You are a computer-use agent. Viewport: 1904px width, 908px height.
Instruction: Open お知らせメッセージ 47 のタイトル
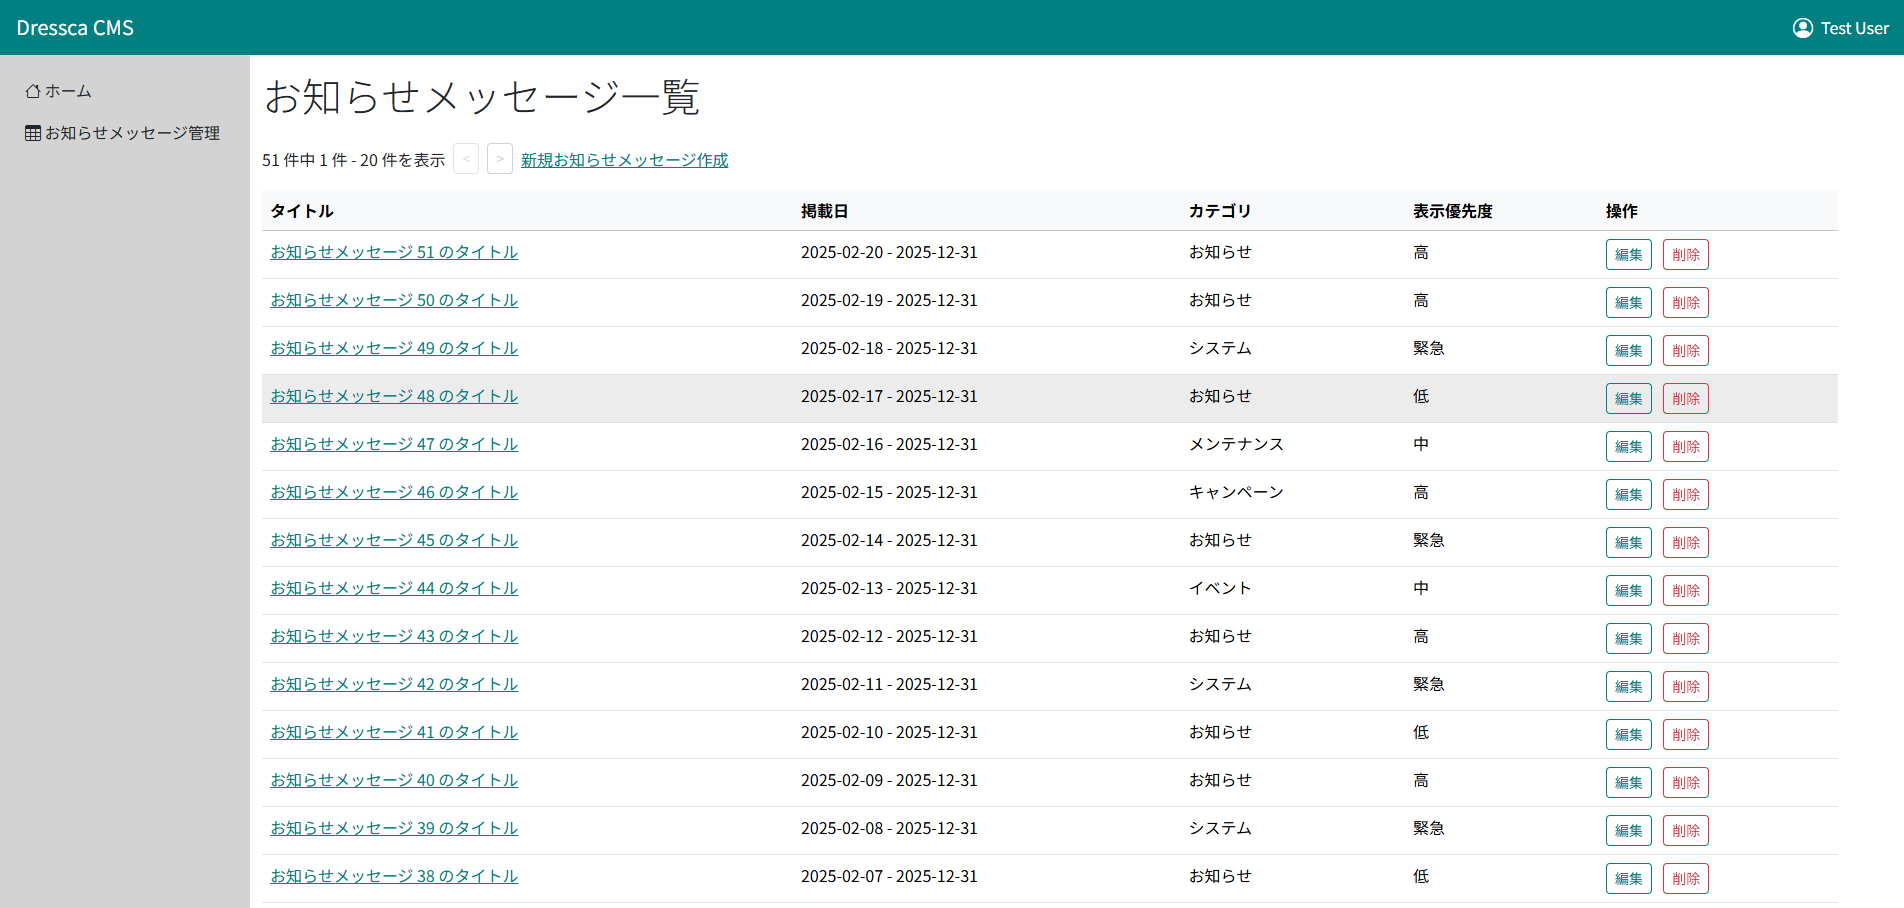[394, 444]
